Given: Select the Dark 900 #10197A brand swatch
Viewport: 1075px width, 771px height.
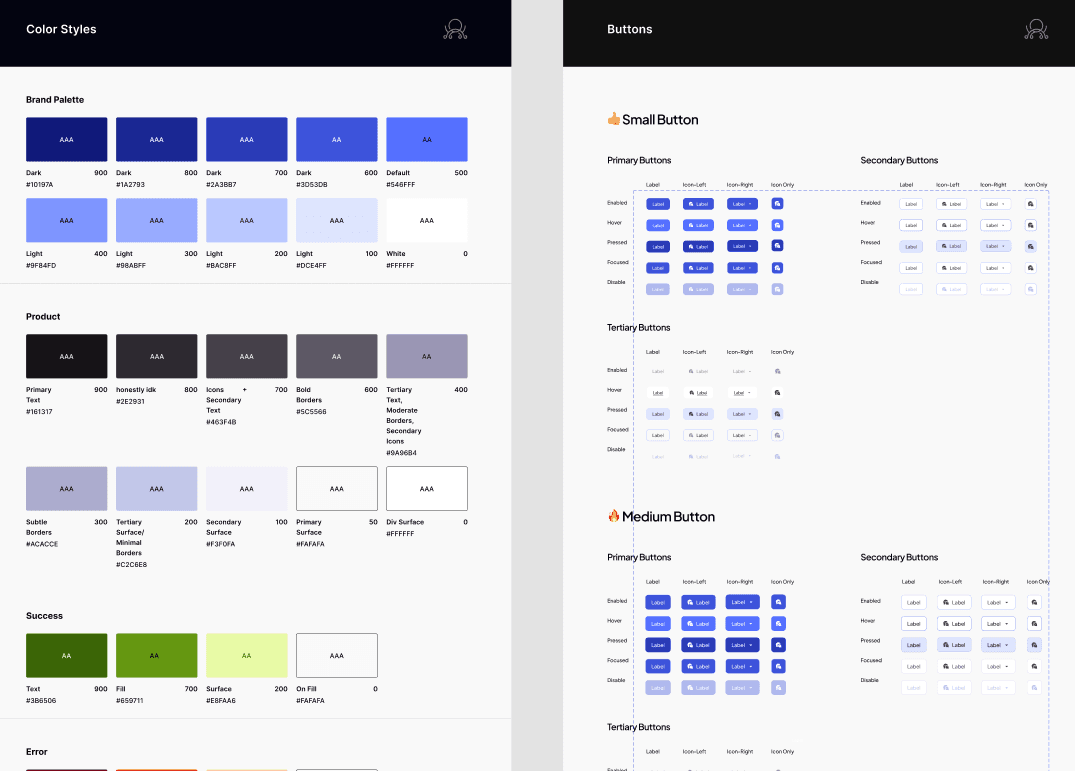Looking at the screenshot, I should [x=67, y=139].
